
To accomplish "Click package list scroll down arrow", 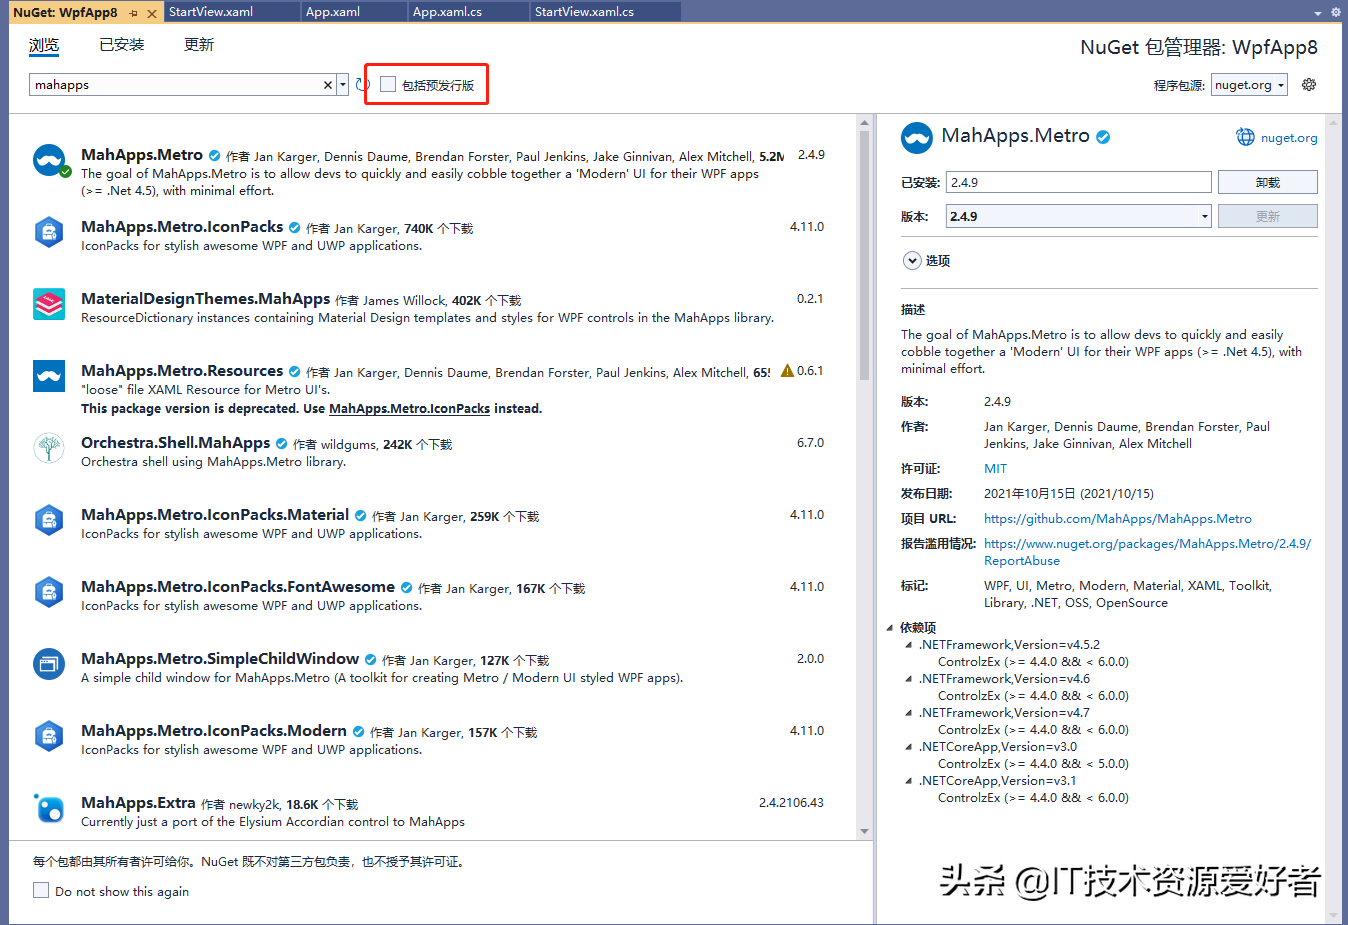I will tap(864, 831).
